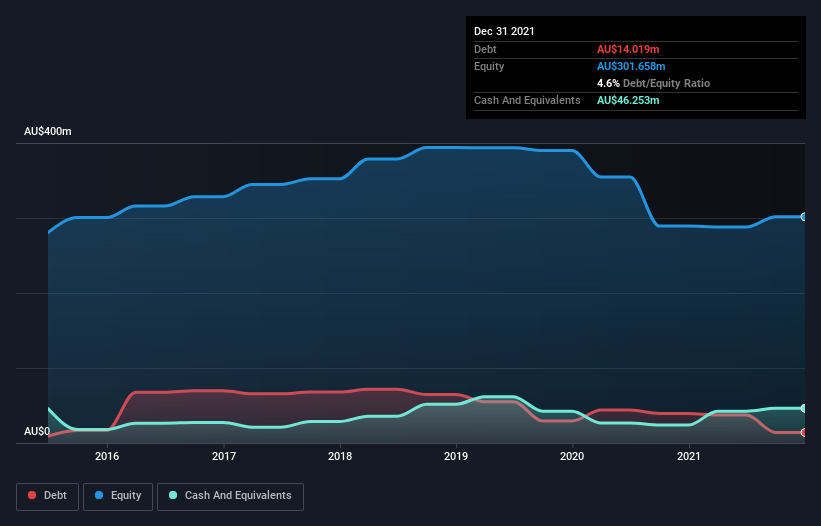
Task: Click the 4.6% Debt/Equity Ratio text
Action: (653, 83)
